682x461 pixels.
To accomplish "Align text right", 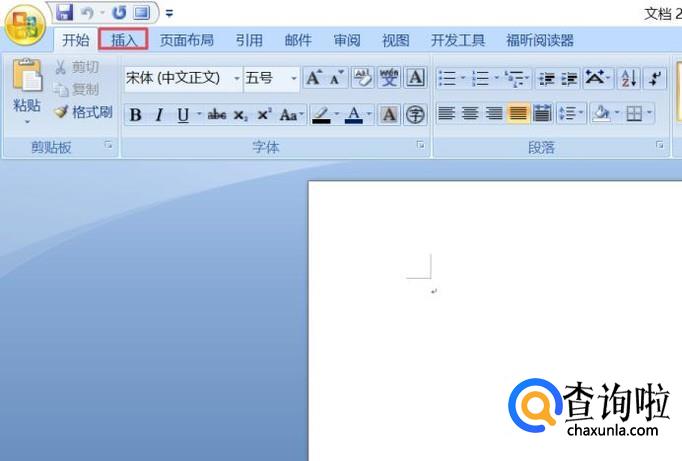I will 494,114.
